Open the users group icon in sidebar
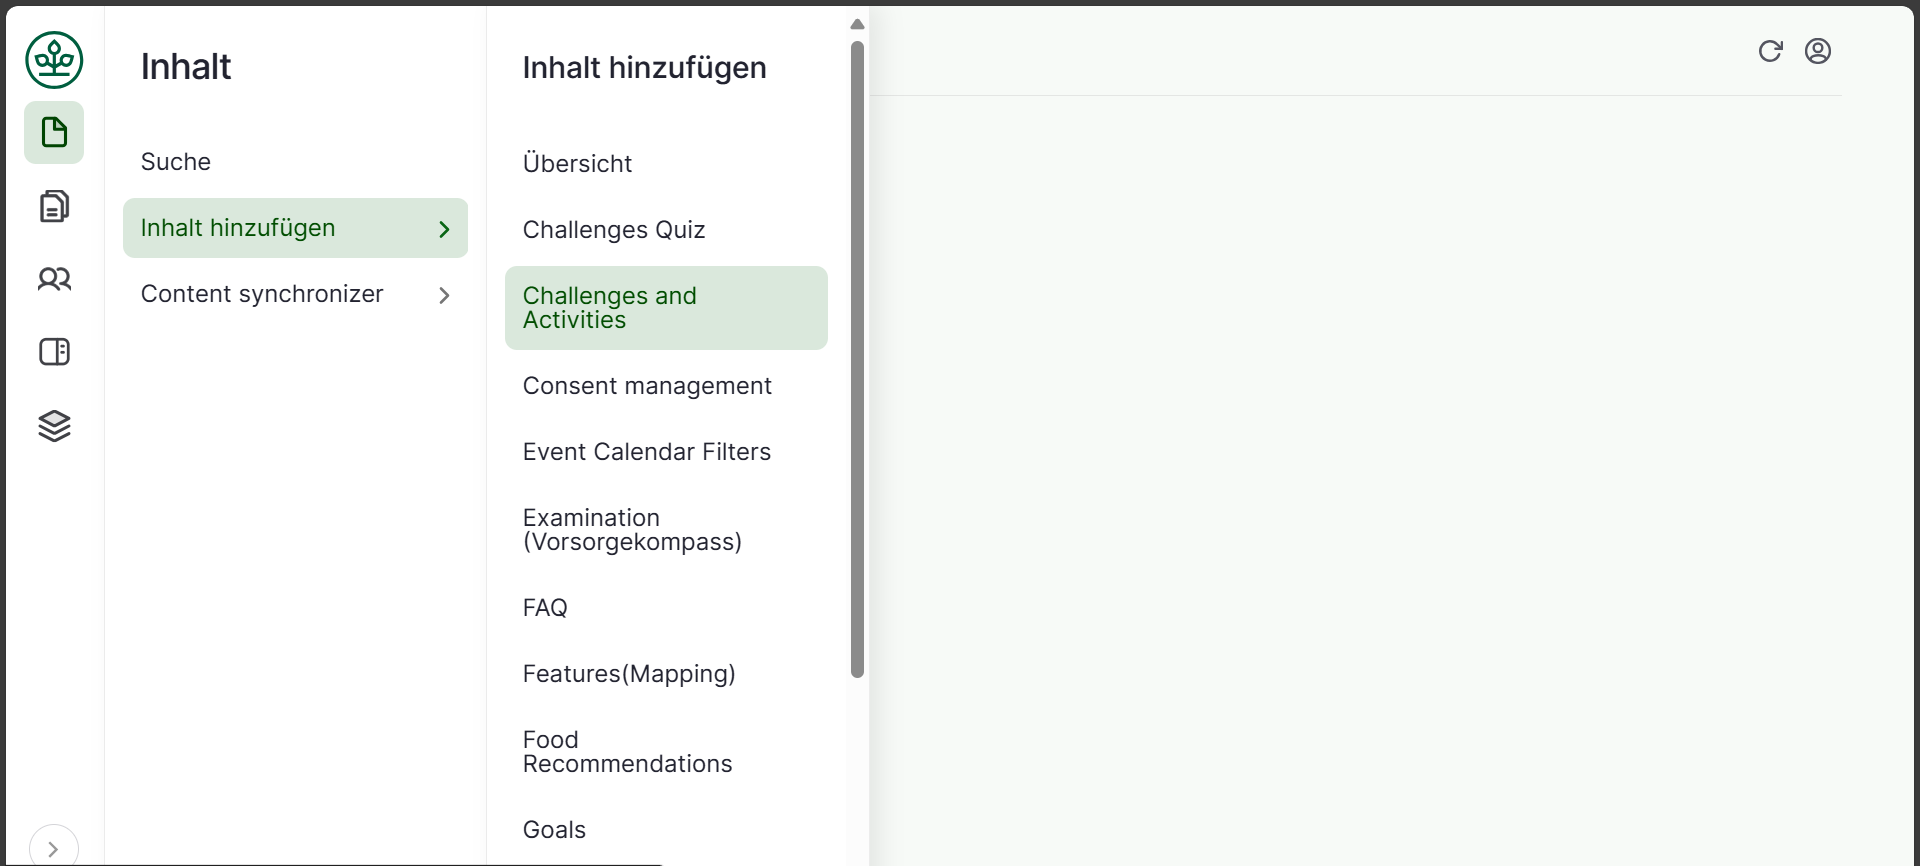This screenshot has height=866, width=1920. (x=54, y=279)
